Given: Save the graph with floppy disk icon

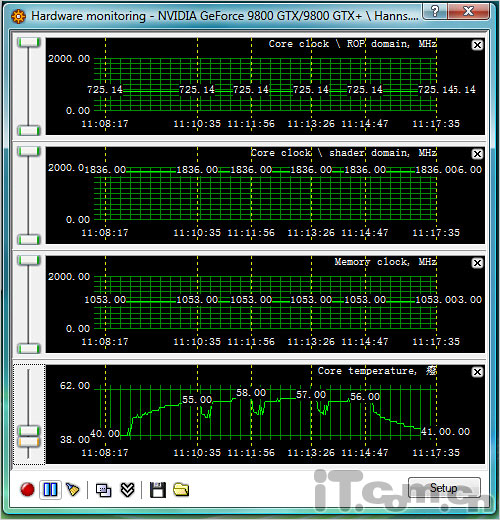Looking at the screenshot, I should pos(158,490).
